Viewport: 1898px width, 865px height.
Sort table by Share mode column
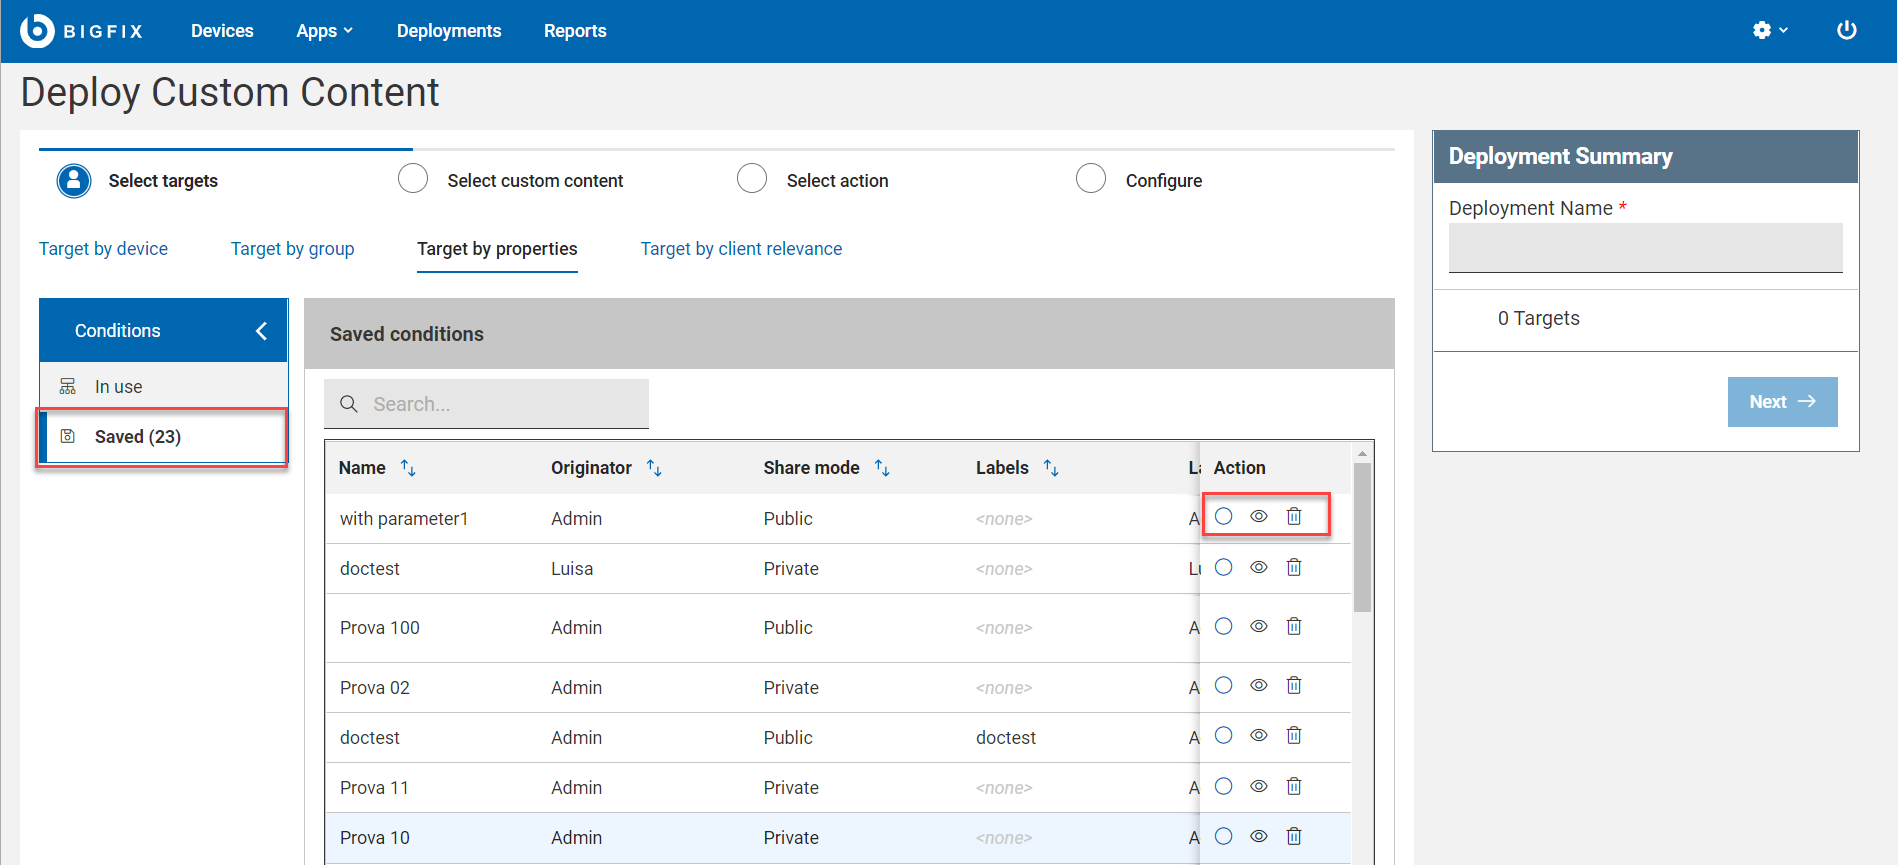(882, 468)
